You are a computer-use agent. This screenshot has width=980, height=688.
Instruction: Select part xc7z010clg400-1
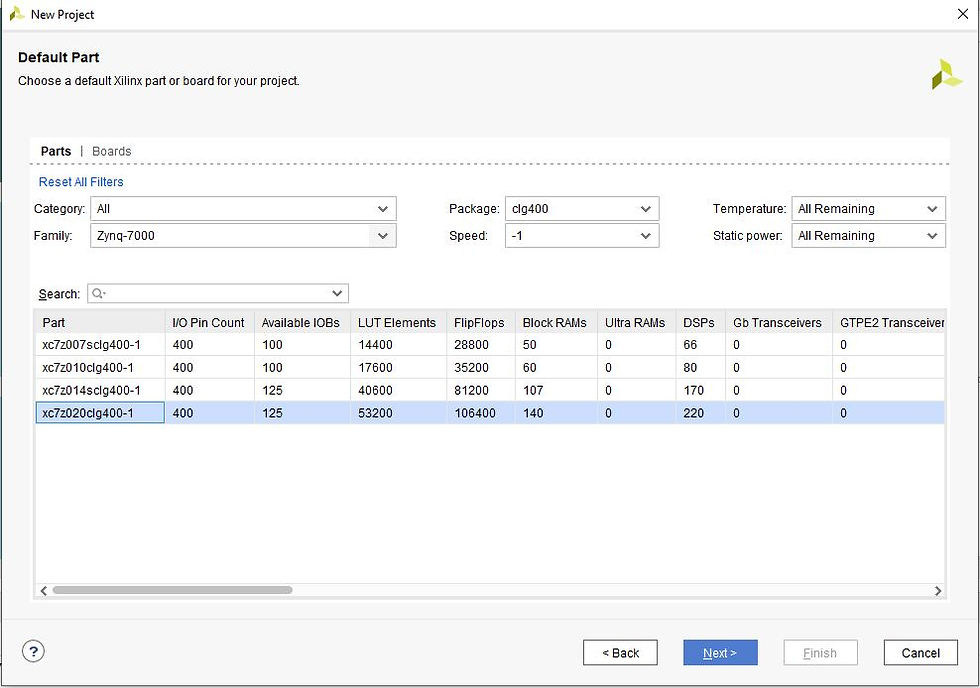[88, 367]
